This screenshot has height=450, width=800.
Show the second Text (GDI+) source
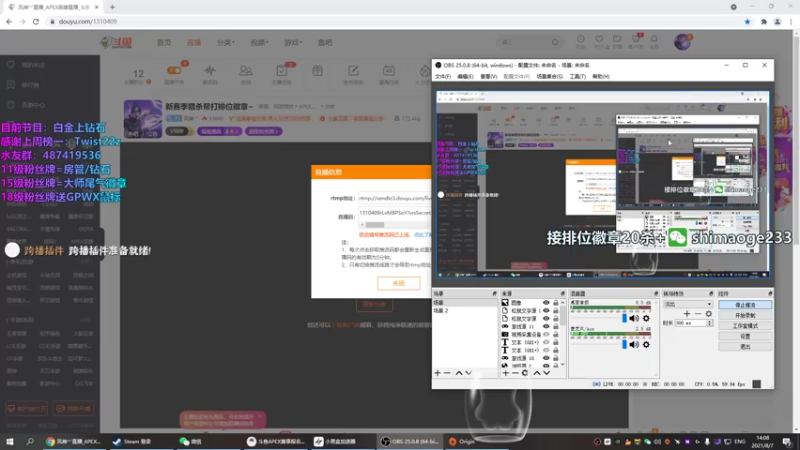[546, 350]
